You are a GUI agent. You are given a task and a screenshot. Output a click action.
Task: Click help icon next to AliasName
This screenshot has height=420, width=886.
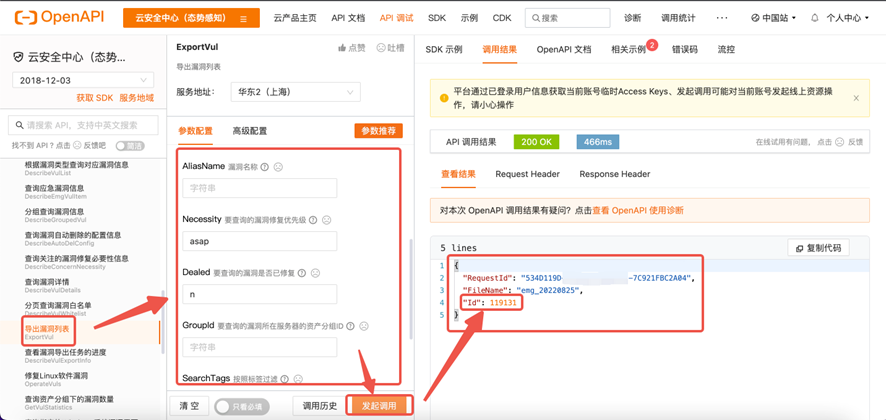tap(264, 167)
